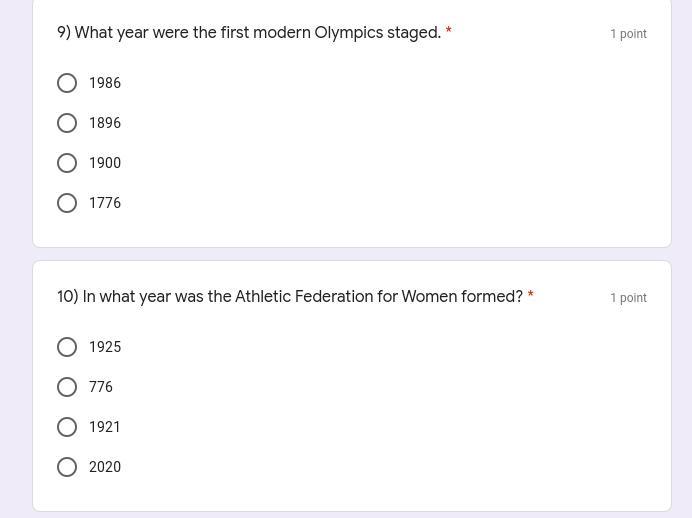This screenshot has height=518, width=692.
Task: Click the "1921" answer label text
Action: (x=105, y=427)
